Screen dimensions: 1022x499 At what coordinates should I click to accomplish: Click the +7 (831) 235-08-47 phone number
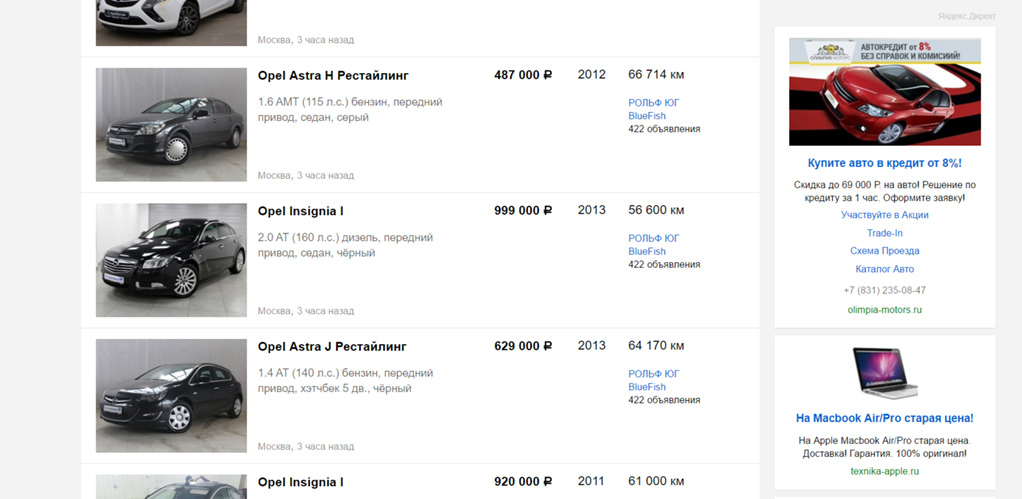(x=884, y=291)
